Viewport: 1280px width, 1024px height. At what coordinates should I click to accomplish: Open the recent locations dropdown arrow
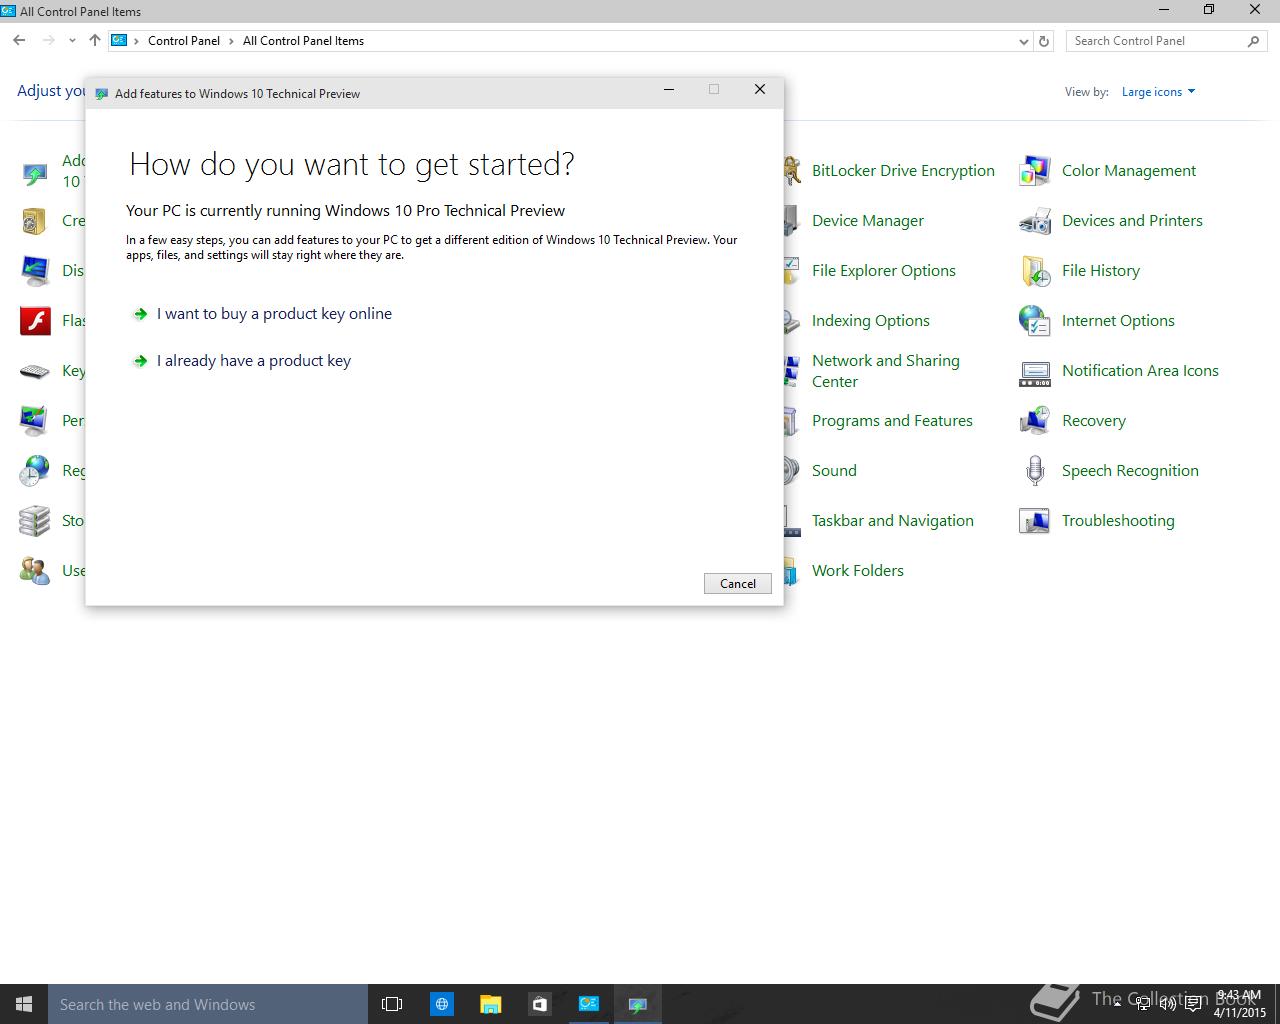[x=72, y=41]
